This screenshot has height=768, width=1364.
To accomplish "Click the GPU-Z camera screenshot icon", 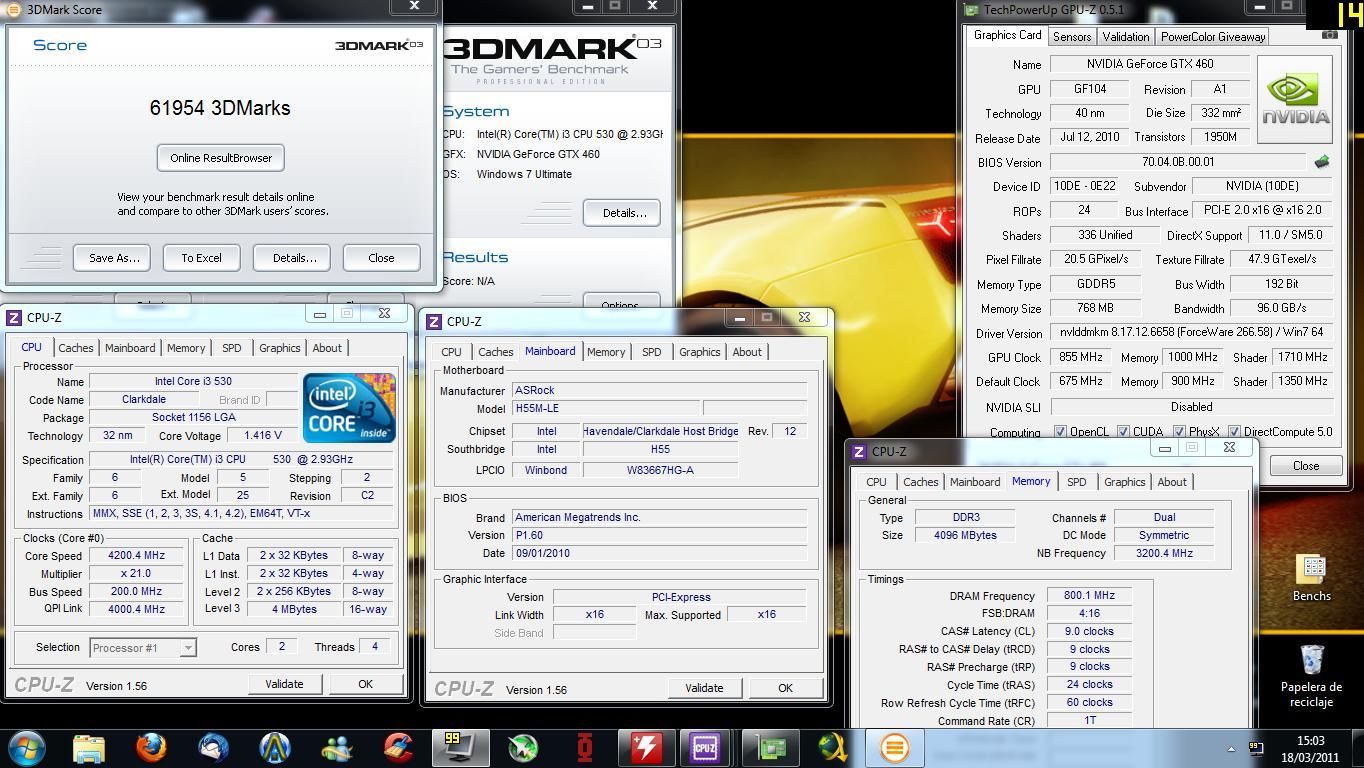I will pyautogui.click(x=1329, y=36).
